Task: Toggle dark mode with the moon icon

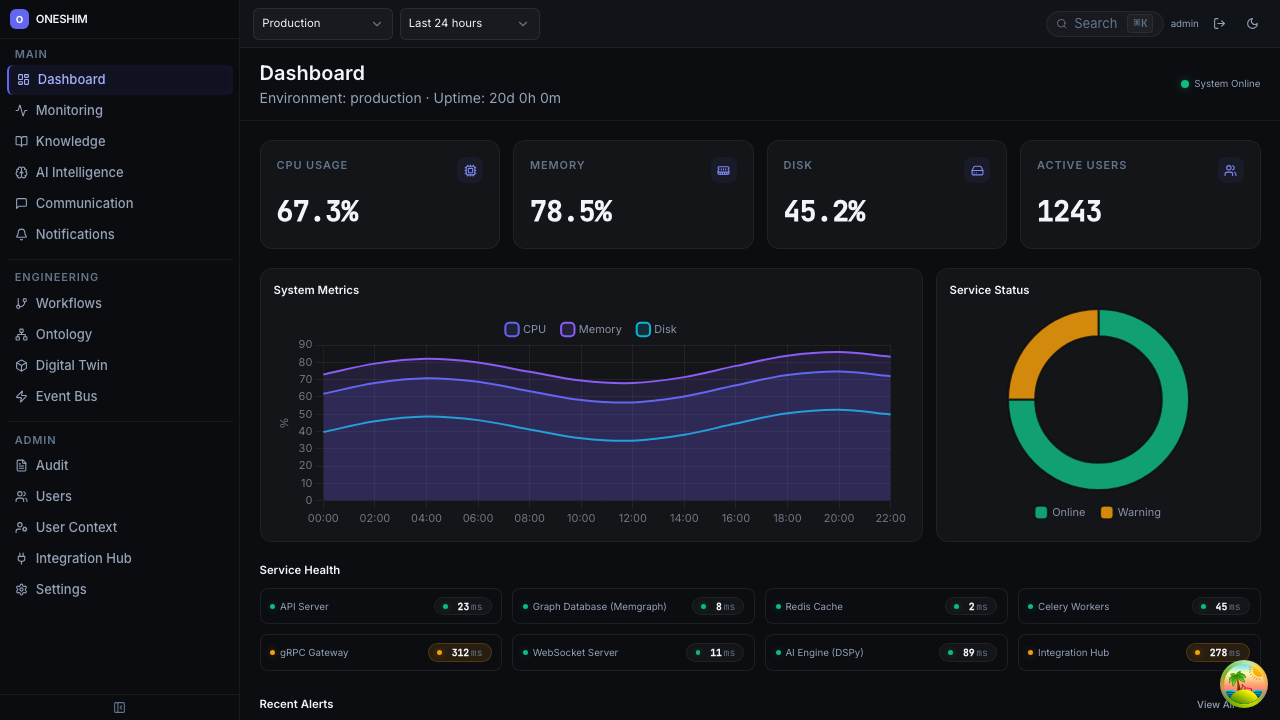Action: click(x=1252, y=23)
